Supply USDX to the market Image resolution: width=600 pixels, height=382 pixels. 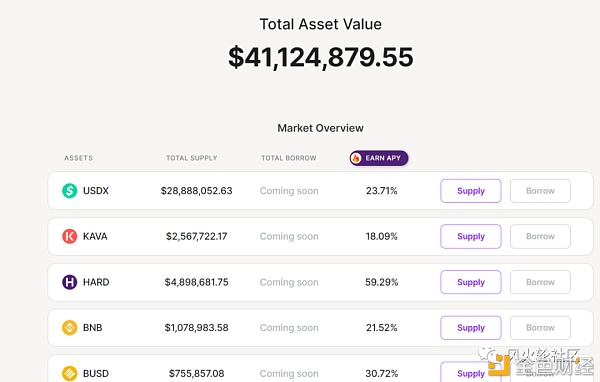[x=471, y=191]
